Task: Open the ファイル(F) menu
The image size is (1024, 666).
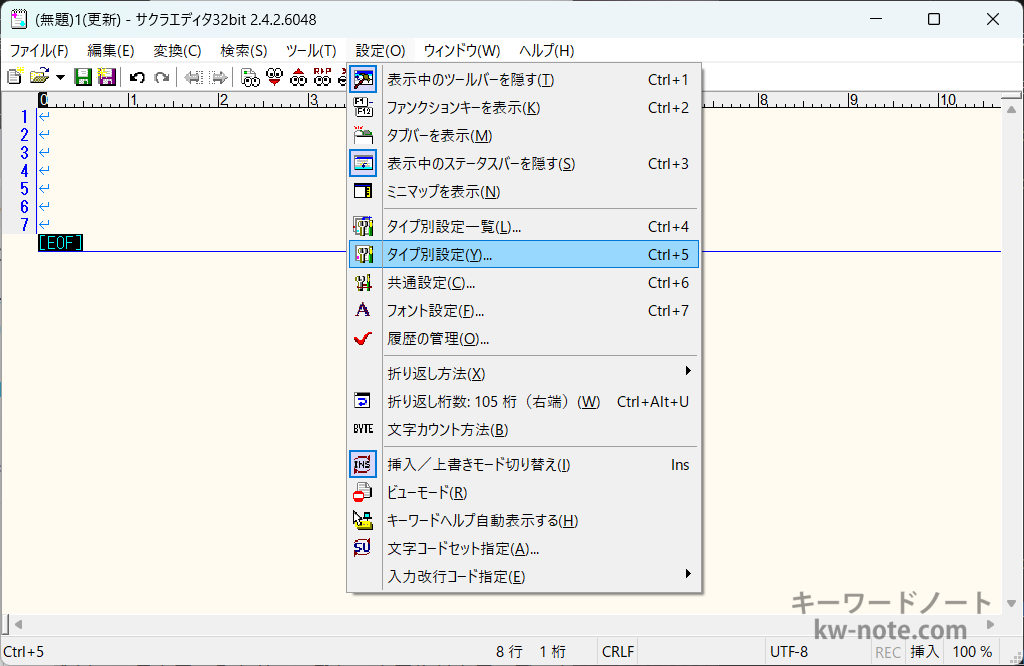Action: point(39,50)
